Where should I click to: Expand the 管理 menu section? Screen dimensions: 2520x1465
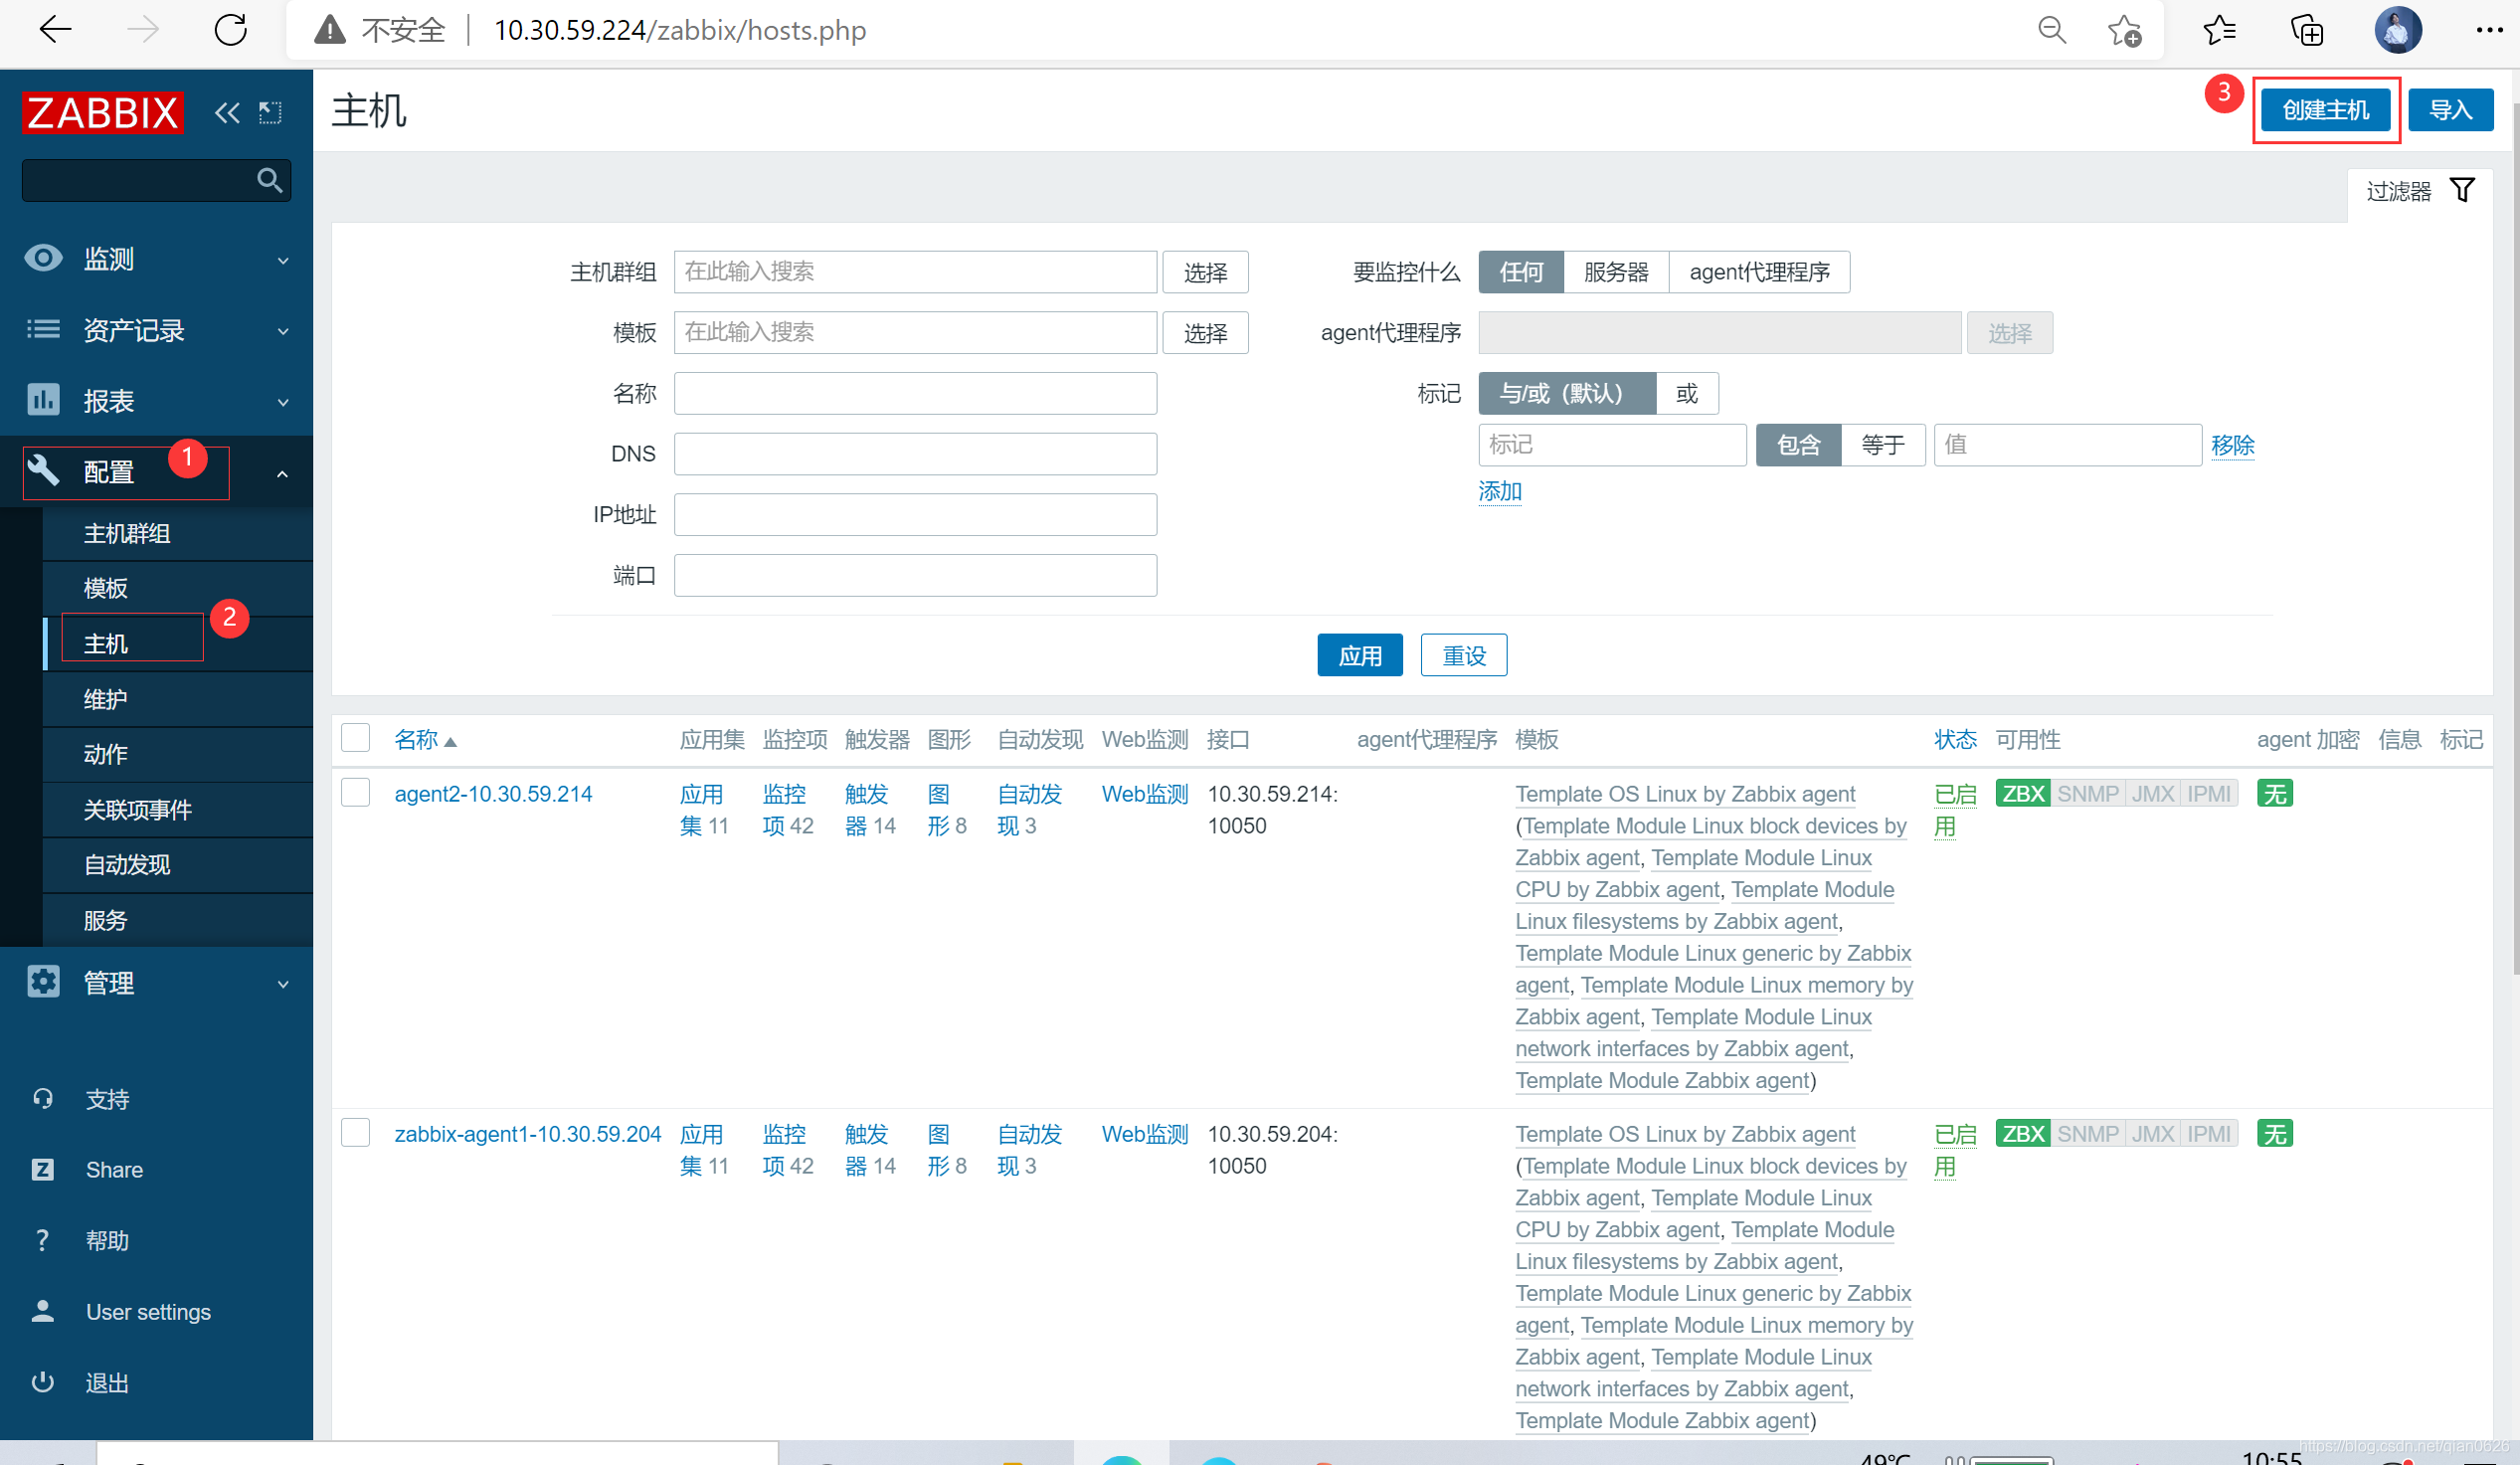pyautogui.click(x=156, y=983)
